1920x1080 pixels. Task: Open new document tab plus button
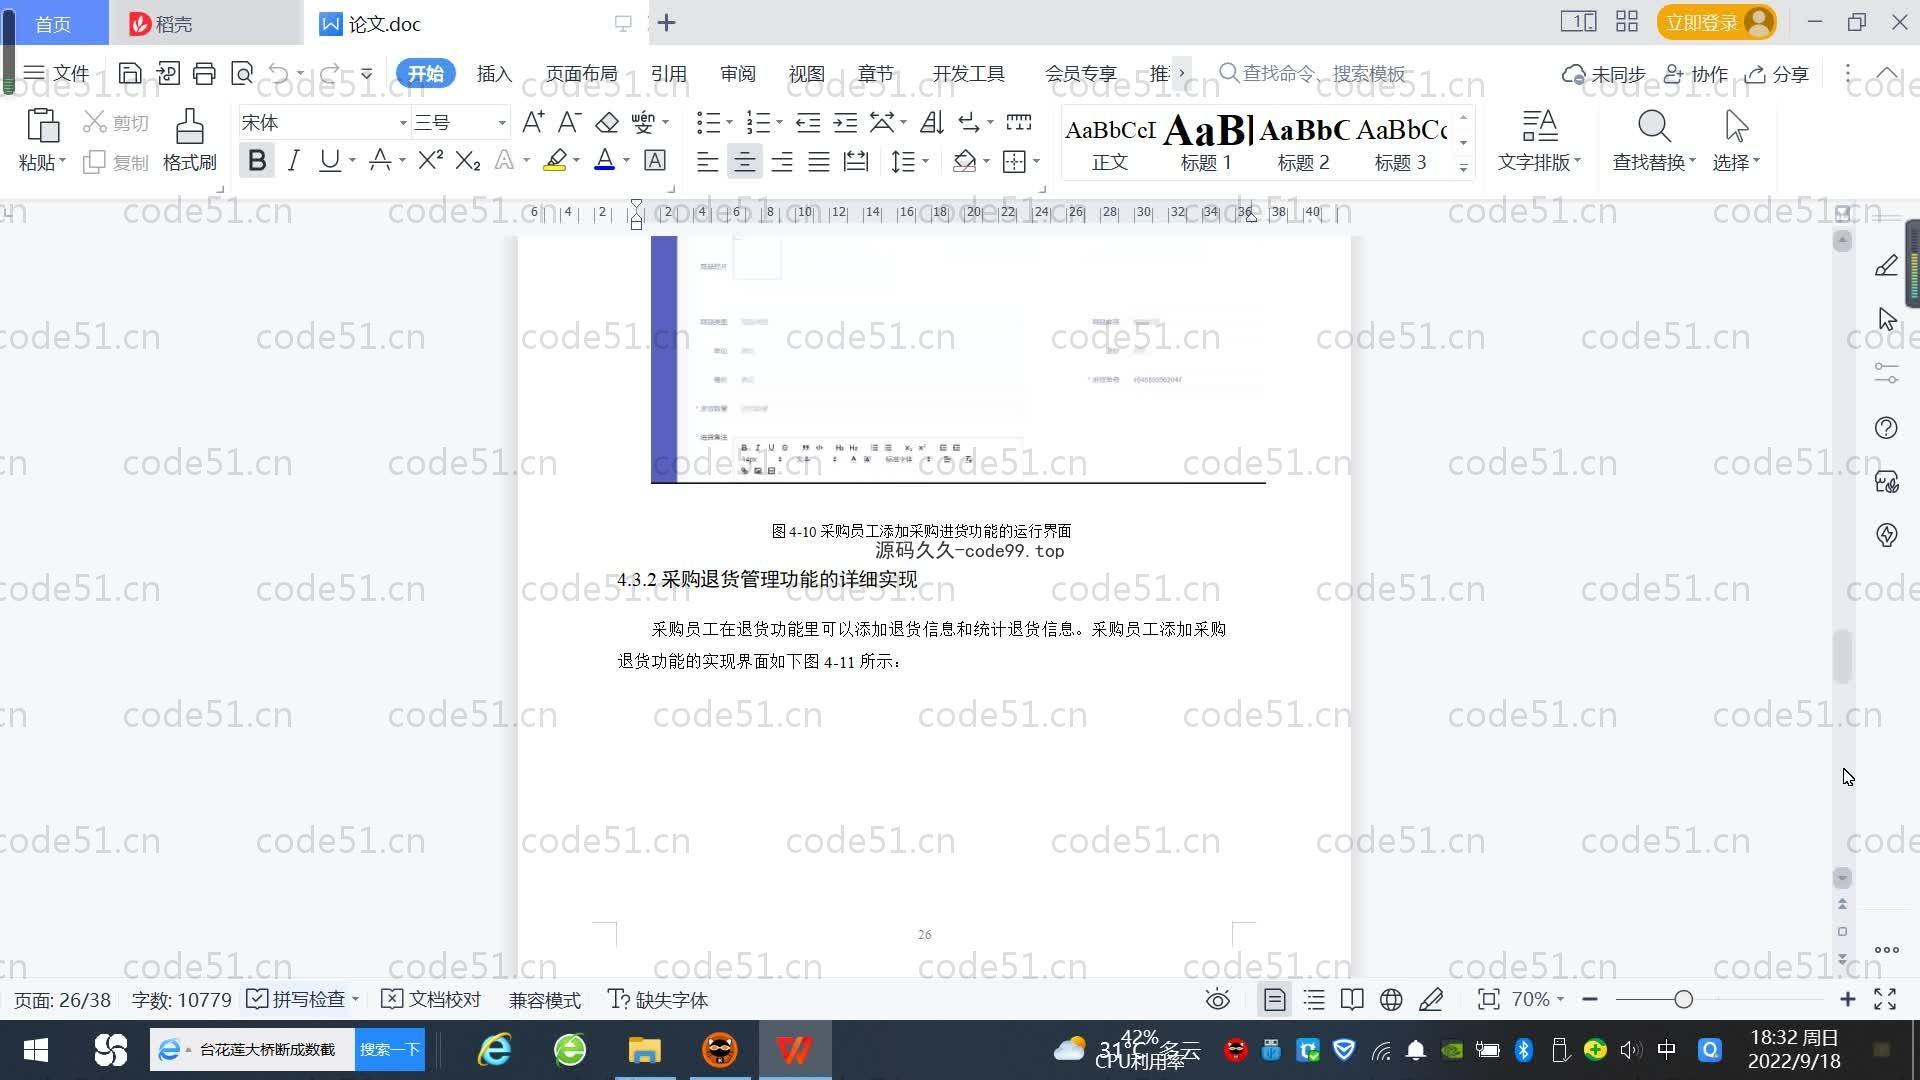click(666, 22)
